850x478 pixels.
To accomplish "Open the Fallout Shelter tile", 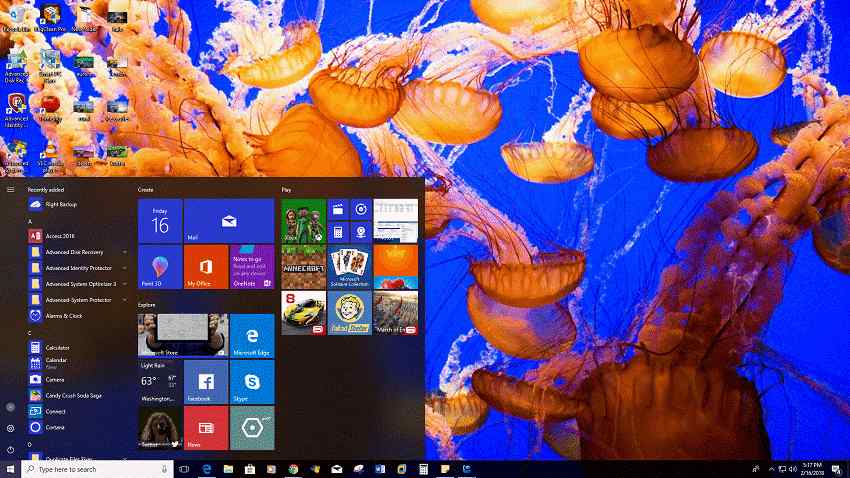I will pyautogui.click(x=350, y=313).
